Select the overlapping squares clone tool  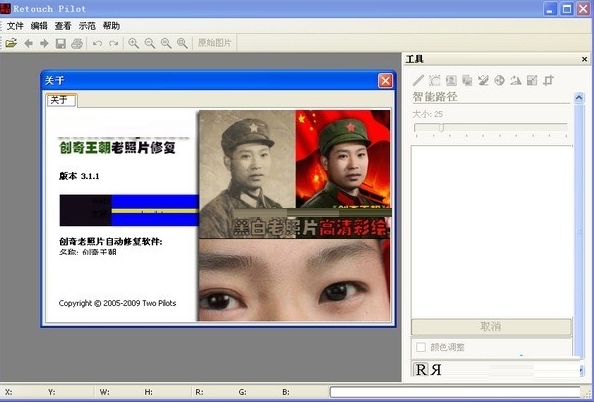(x=467, y=80)
